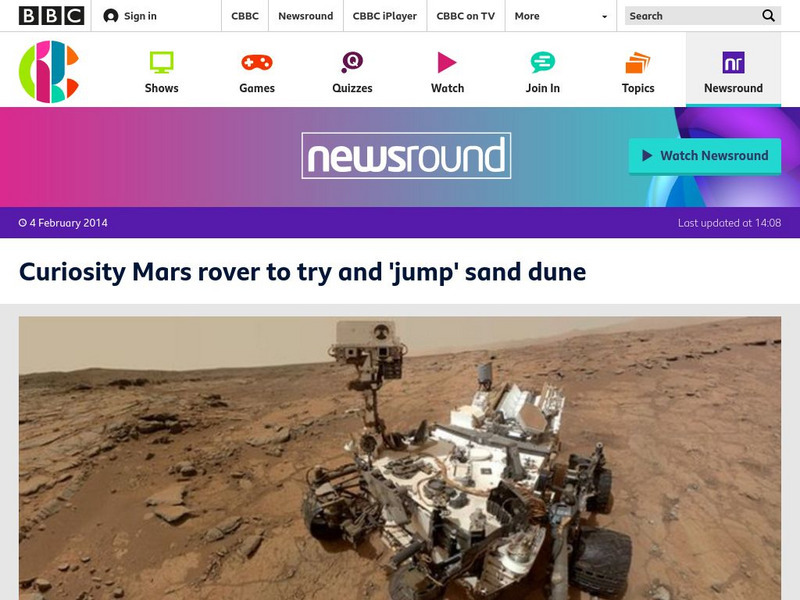Click the BBC blocks logo
The width and height of the screenshot is (800, 600).
(52, 16)
